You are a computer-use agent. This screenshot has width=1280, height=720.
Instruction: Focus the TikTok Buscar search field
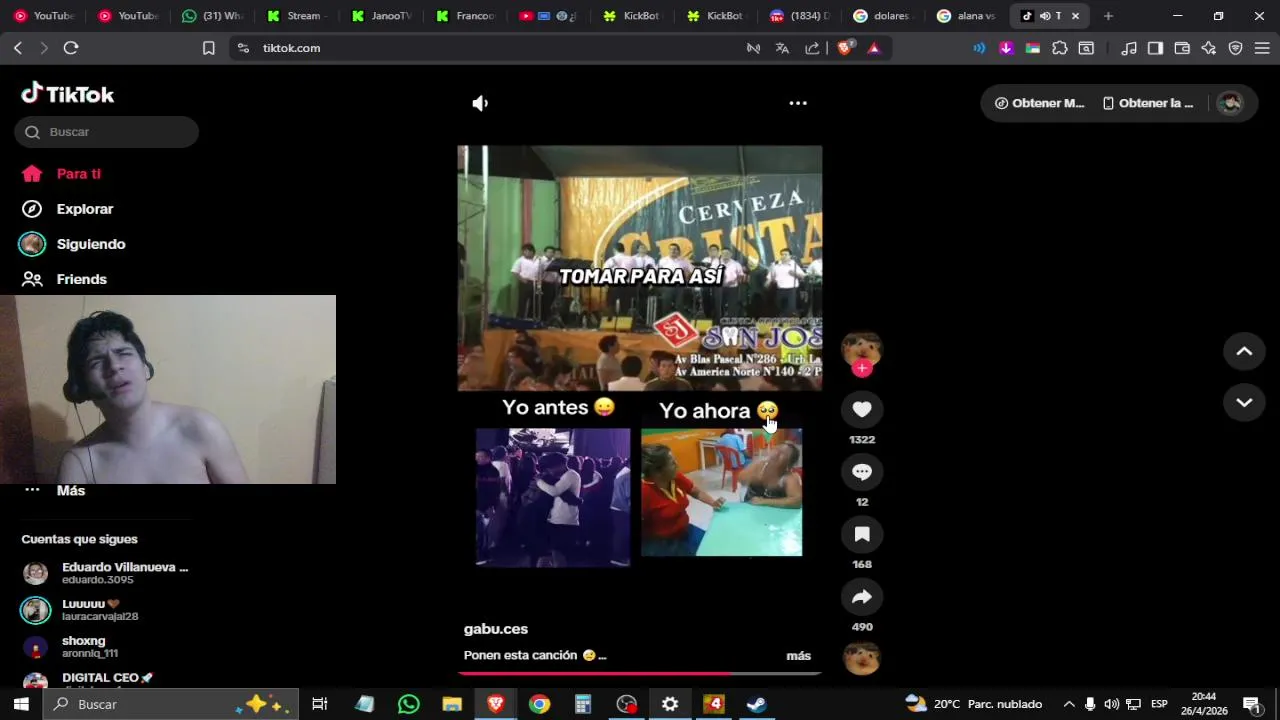pyautogui.click(x=106, y=132)
